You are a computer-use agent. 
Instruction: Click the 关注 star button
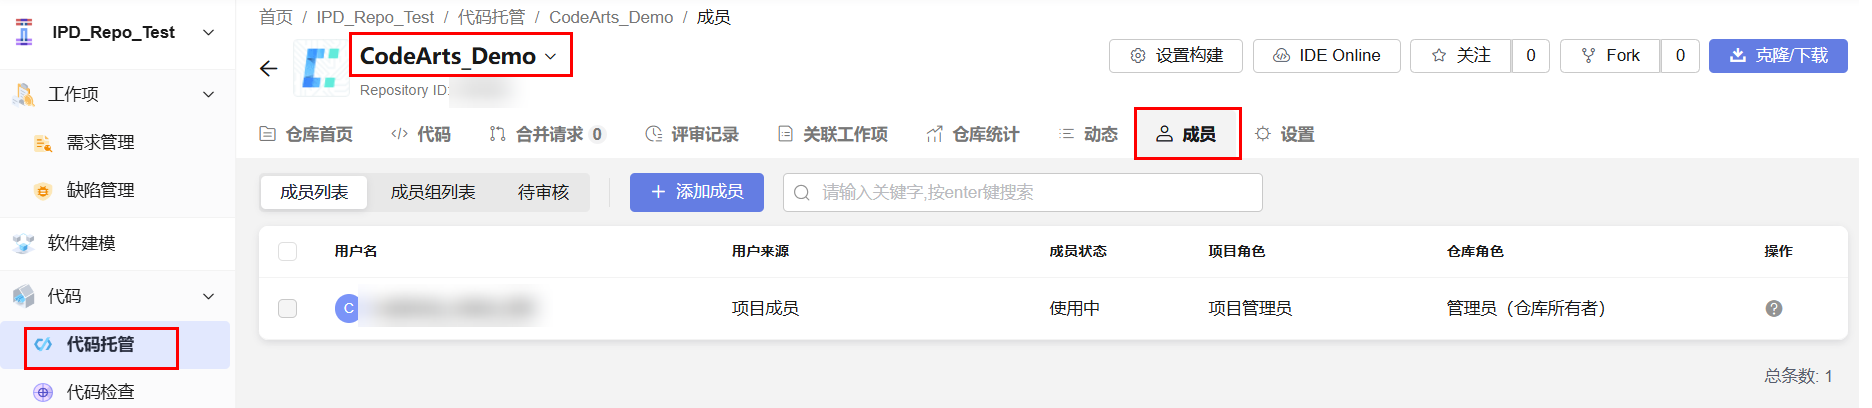(x=1461, y=56)
